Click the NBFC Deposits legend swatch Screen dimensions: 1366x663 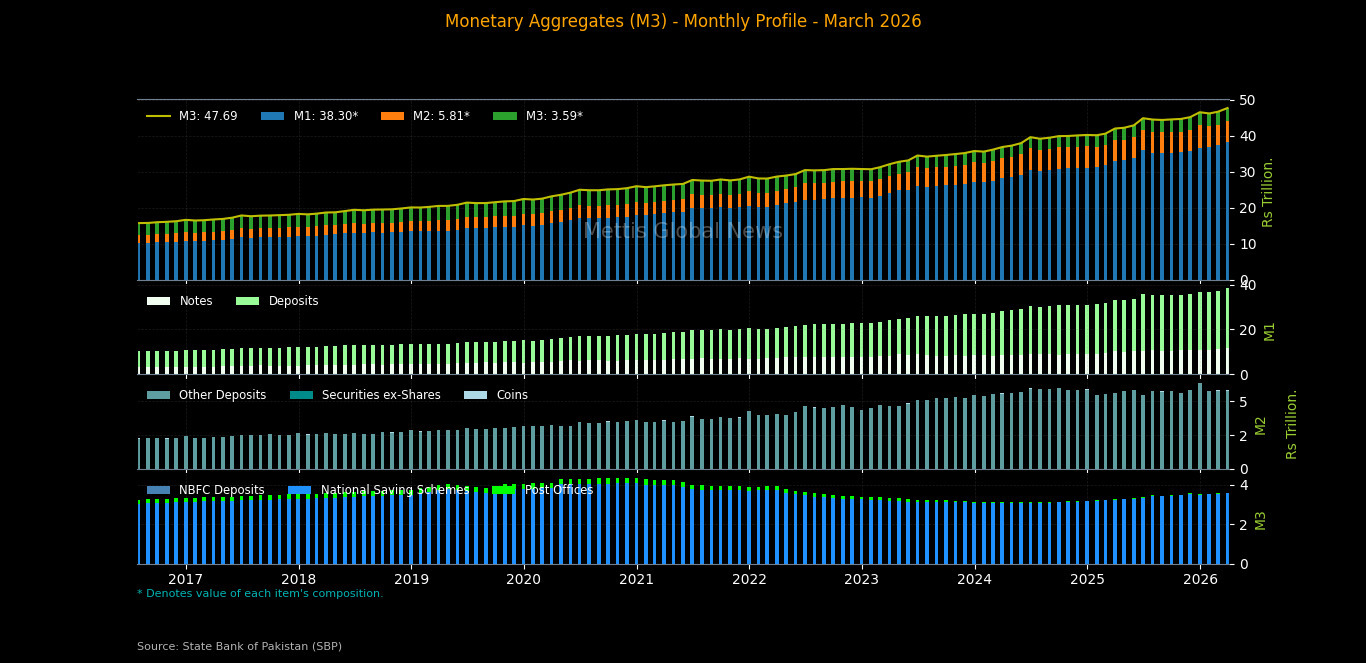158,490
